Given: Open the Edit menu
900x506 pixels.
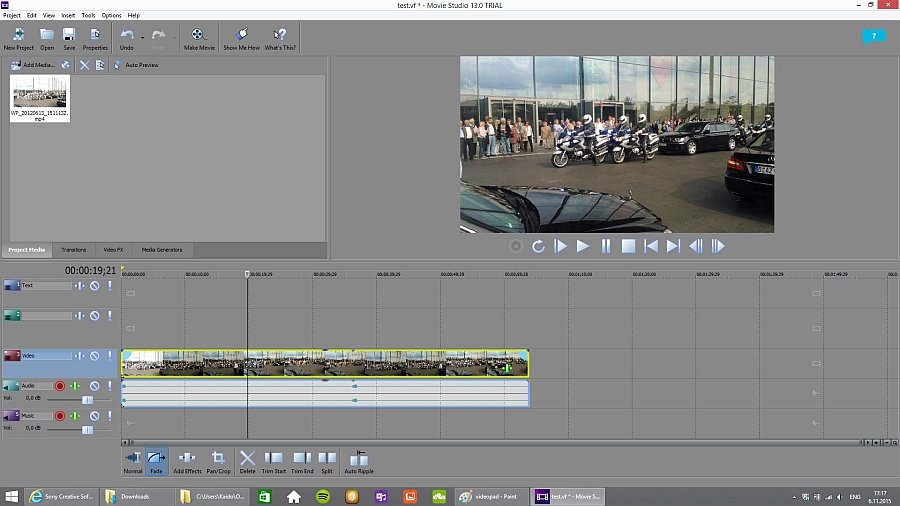Looking at the screenshot, I should [32, 15].
